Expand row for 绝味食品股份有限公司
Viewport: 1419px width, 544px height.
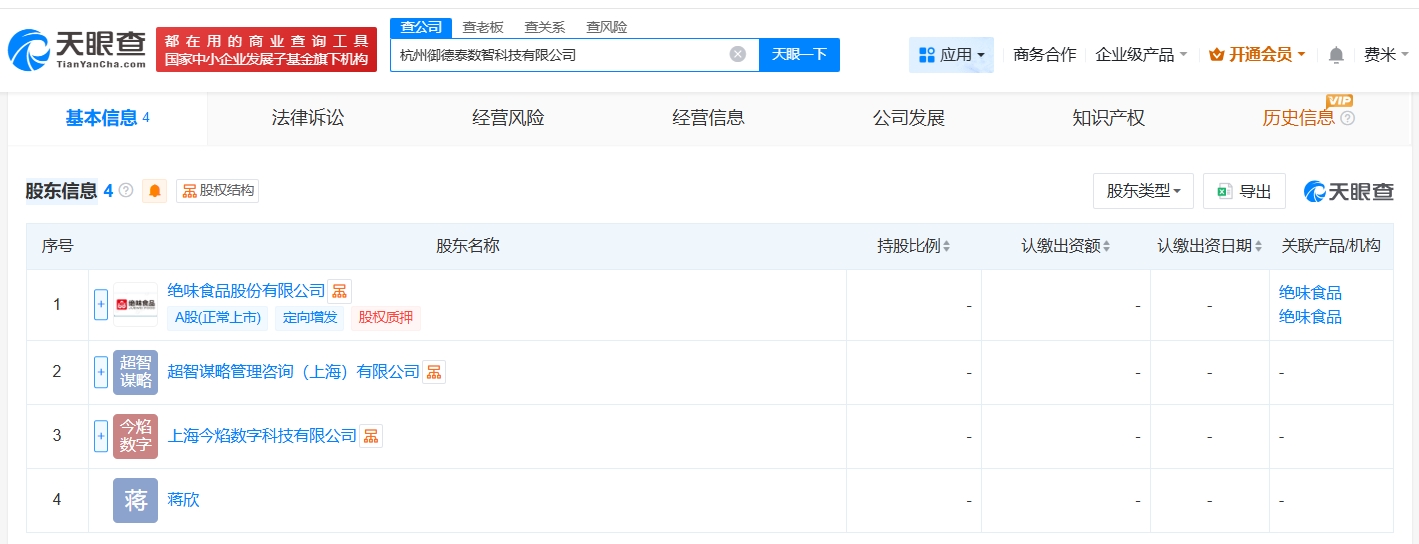coord(101,305)
